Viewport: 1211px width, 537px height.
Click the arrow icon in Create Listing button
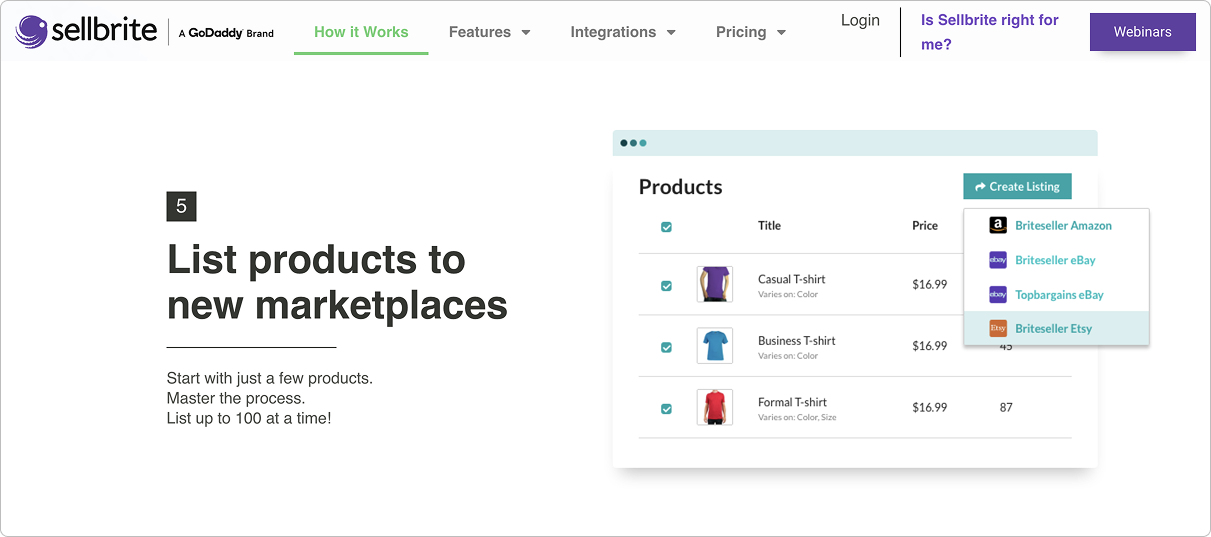981,187
